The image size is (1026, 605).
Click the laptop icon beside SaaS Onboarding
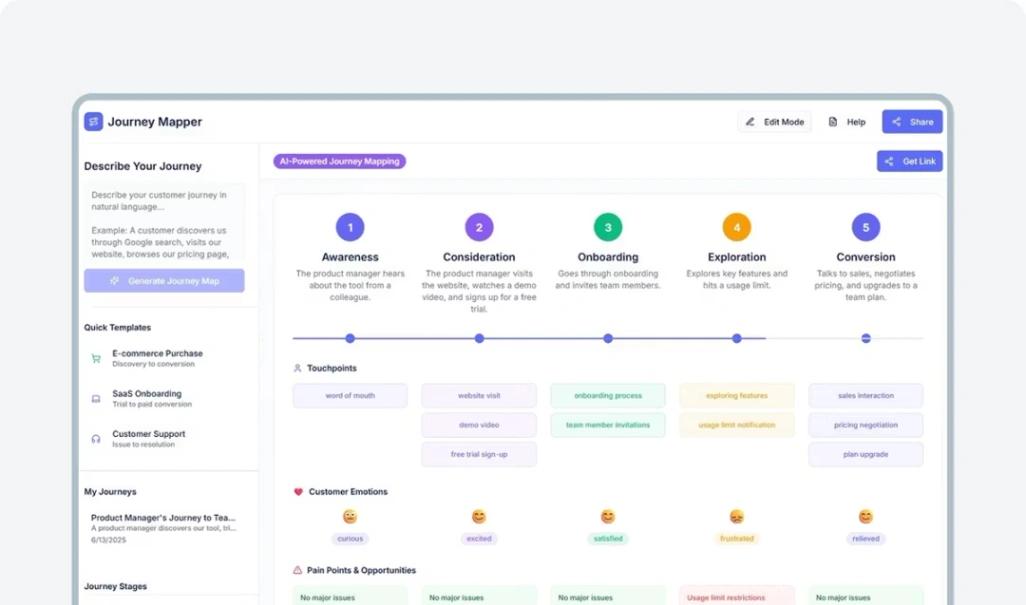tap(96, 399)
